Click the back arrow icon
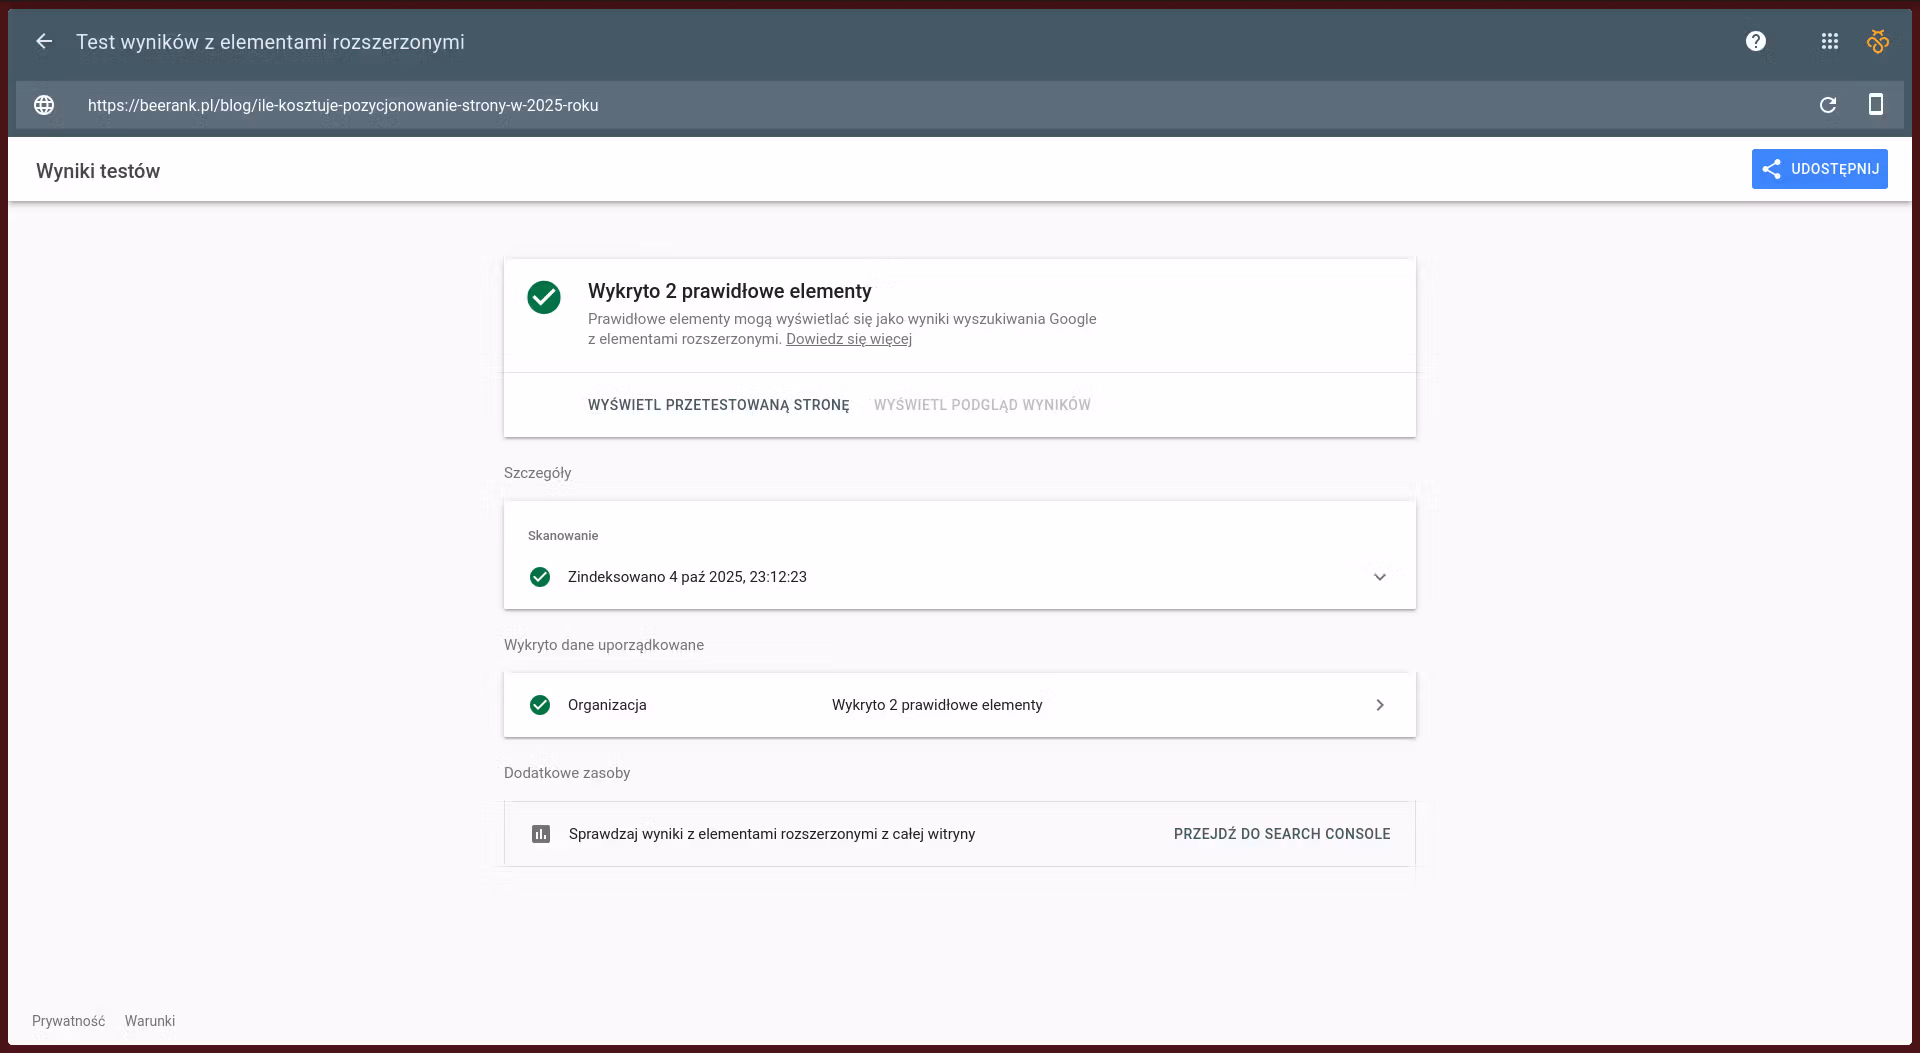This screenshot has height=1053, width=1920. click(x=44, y=42)
